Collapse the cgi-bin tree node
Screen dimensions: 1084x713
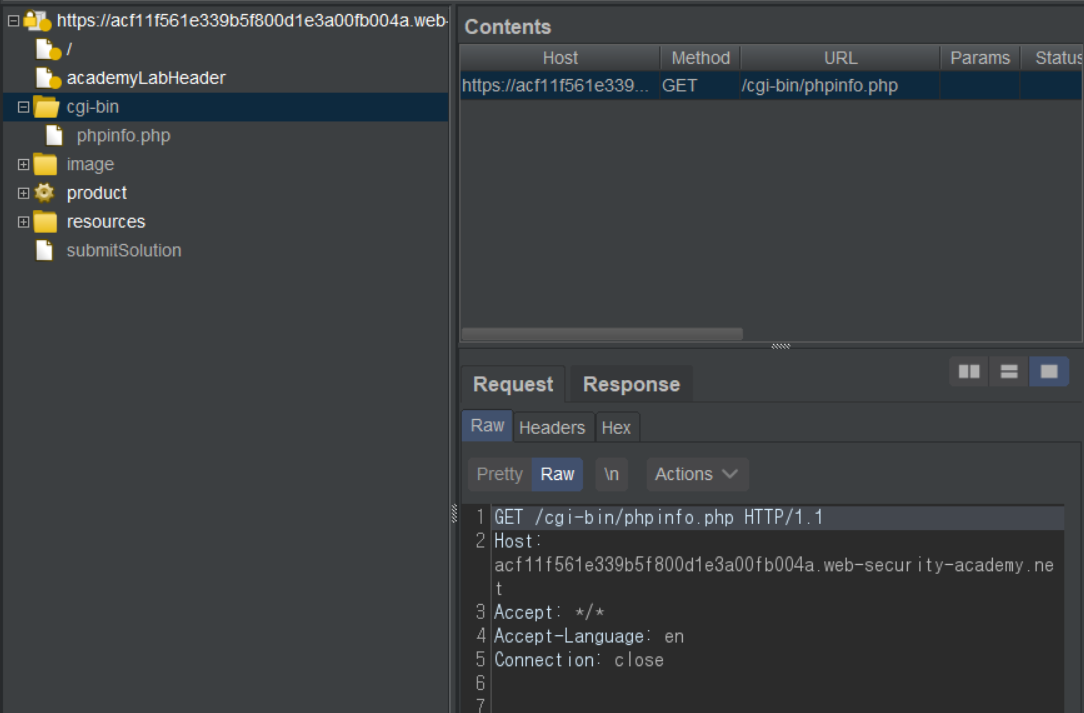tap(23, 107)
